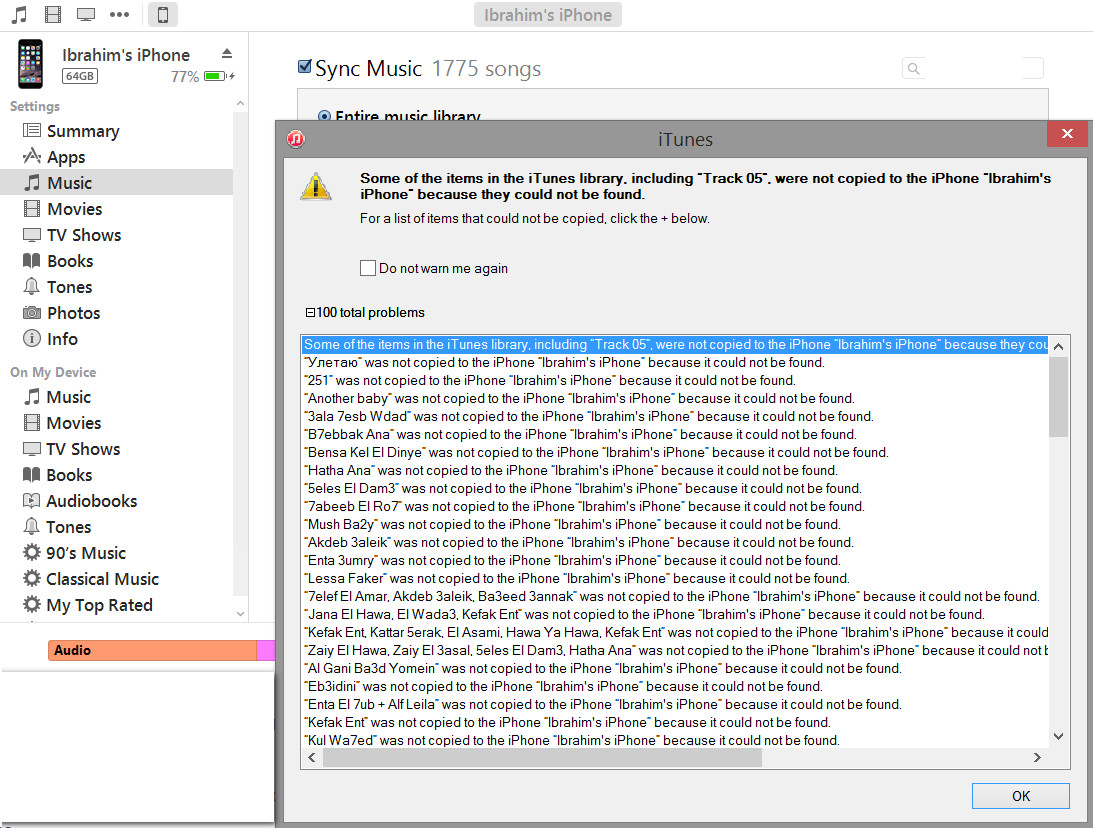Viewport: 1093px width, 828px height.
Task: Click the problems list horizontal scrollbar thumb
Action: point(542,758)
